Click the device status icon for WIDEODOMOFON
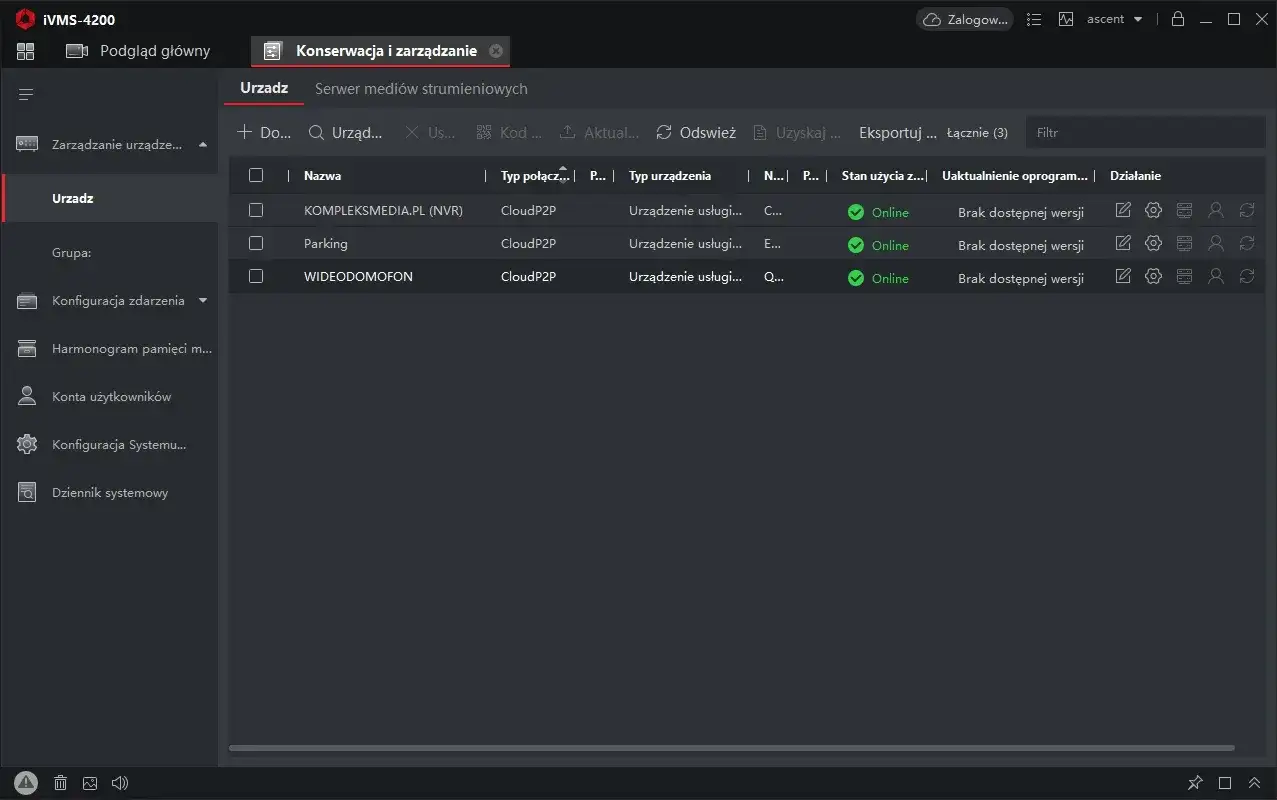 [x=1184, y=276]
